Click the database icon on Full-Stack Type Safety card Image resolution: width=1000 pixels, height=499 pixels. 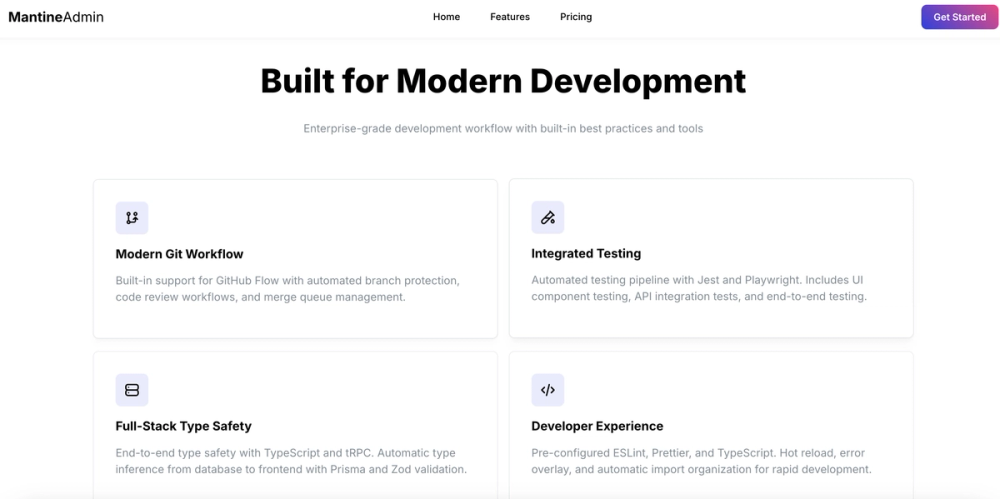point(132,390)
